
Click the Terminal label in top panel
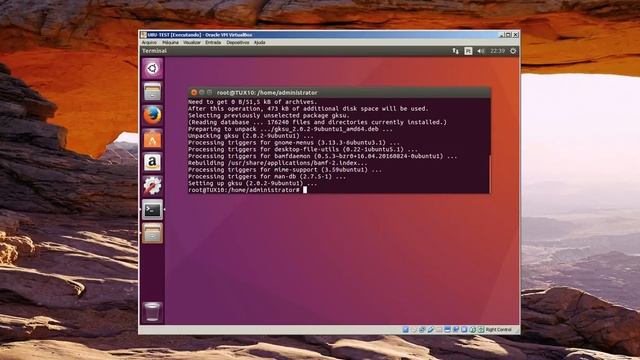tap(154, 51)
